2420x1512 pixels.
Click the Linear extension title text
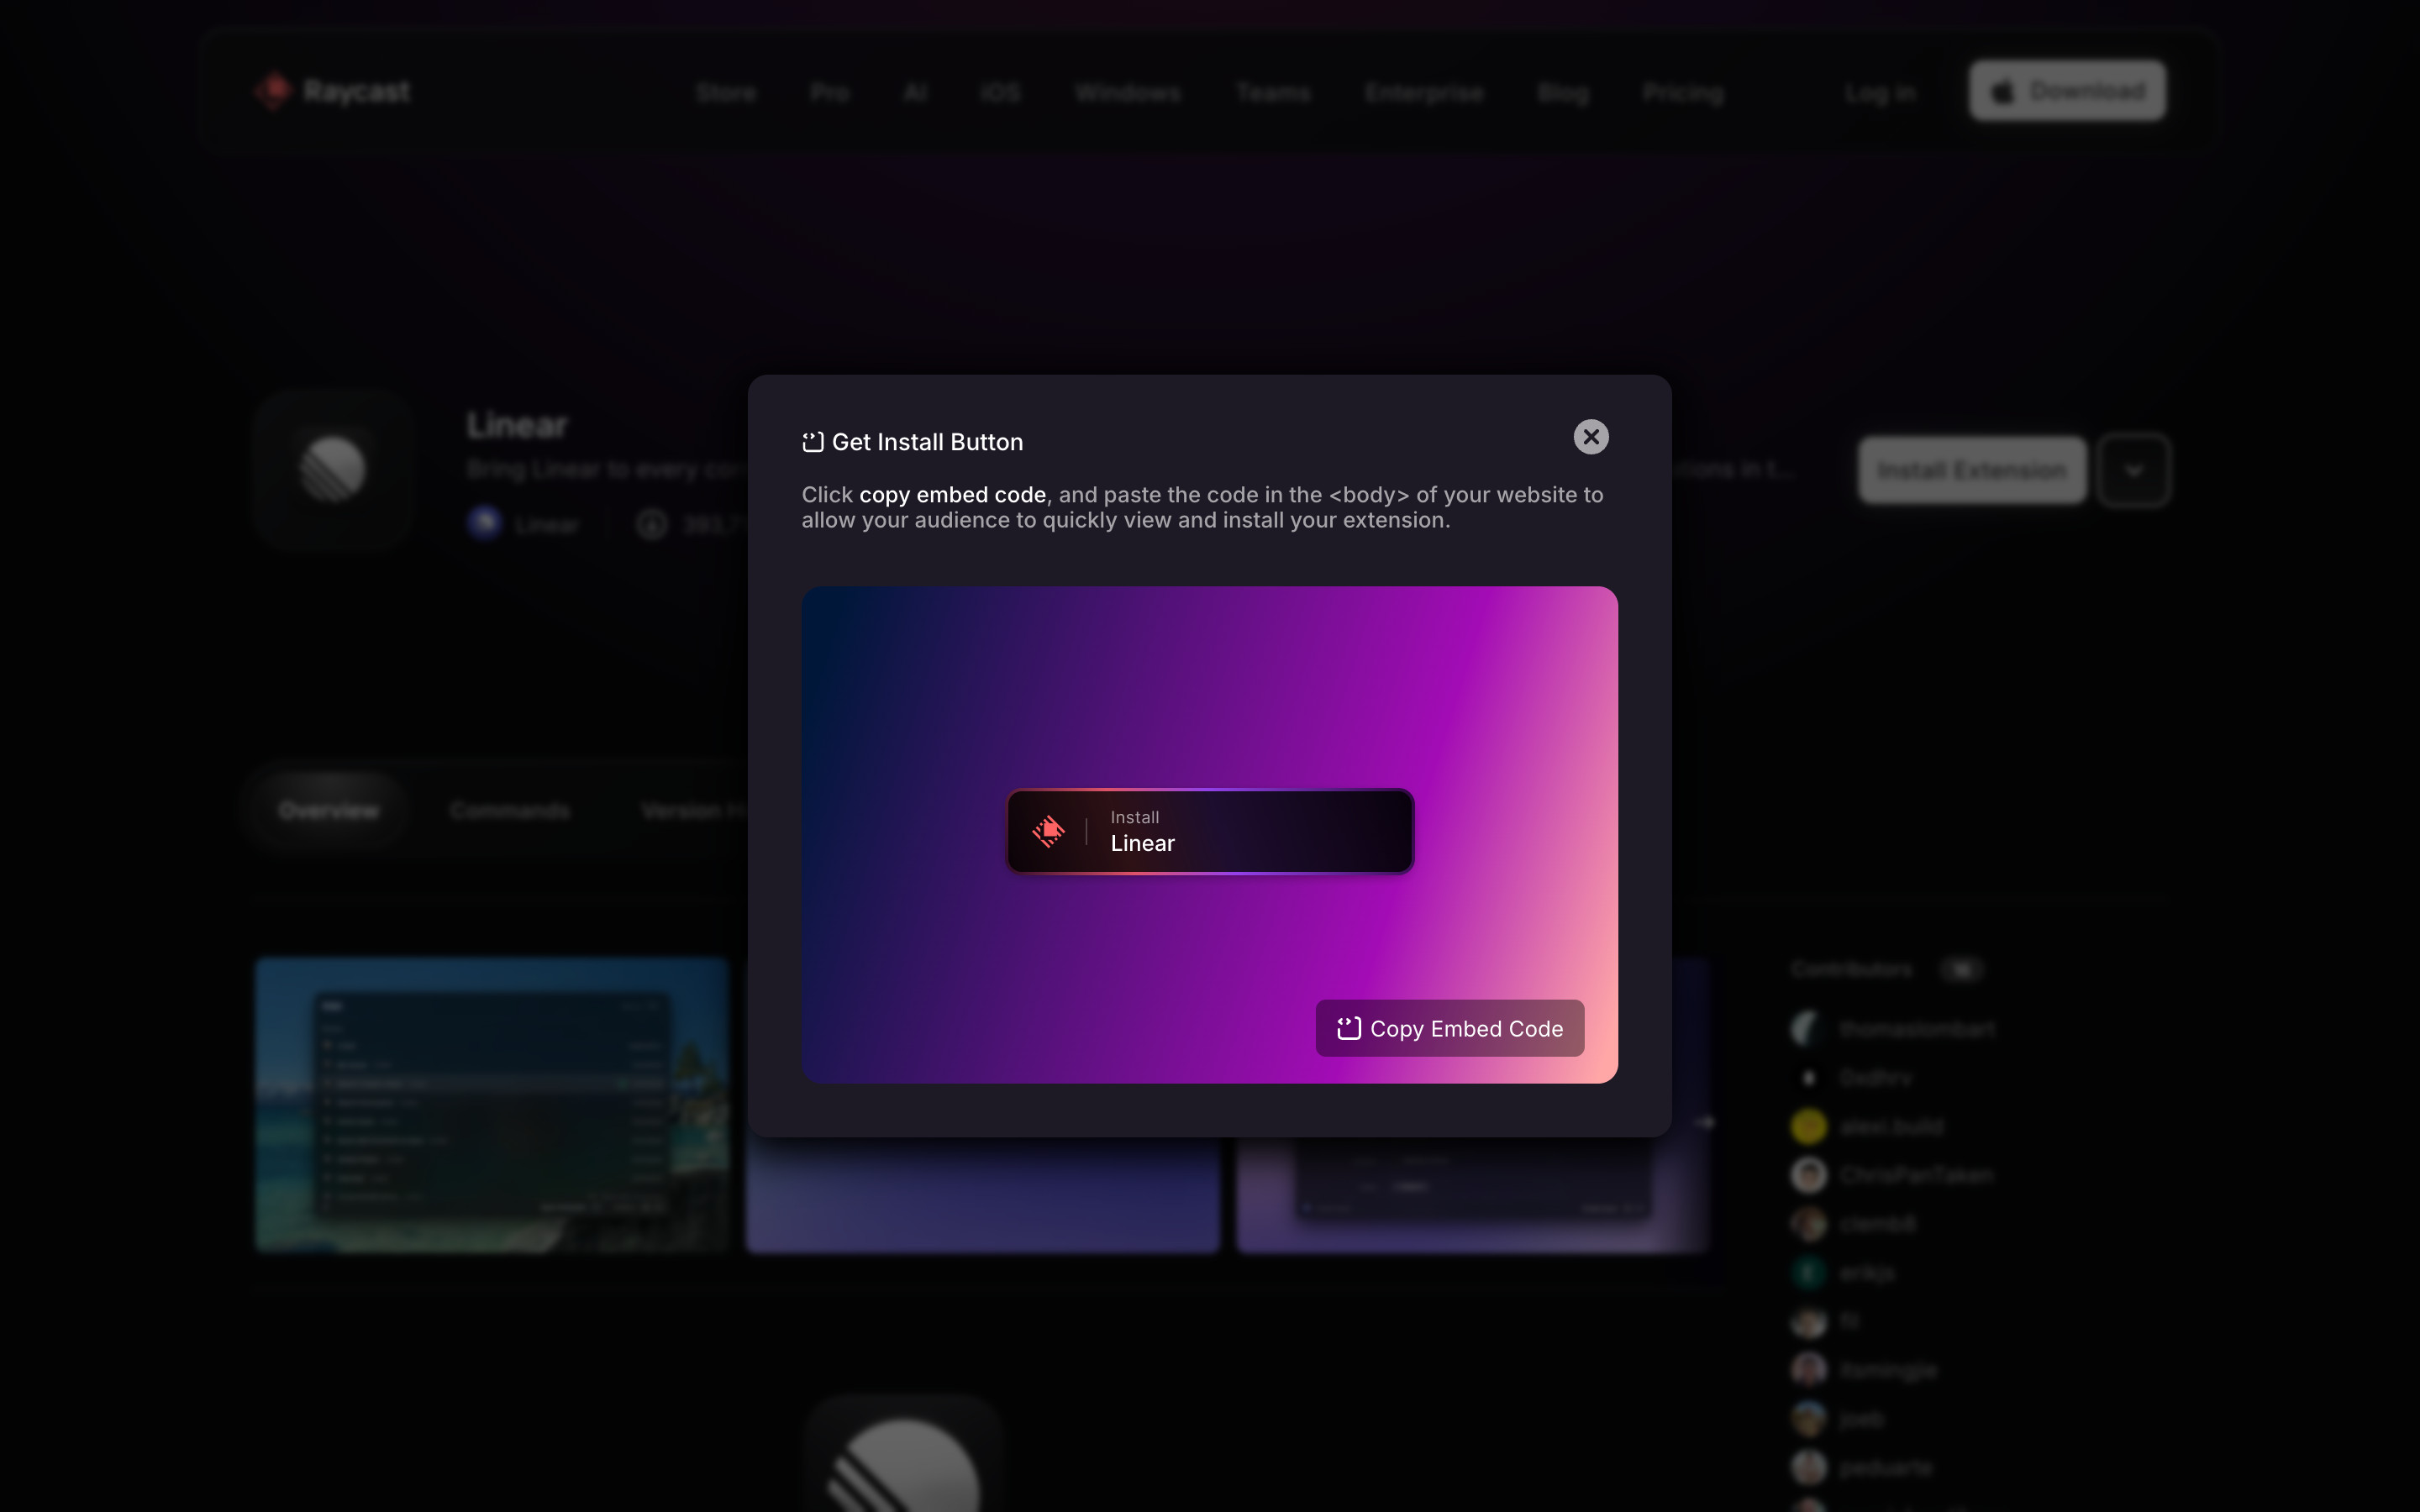point(517,425)
